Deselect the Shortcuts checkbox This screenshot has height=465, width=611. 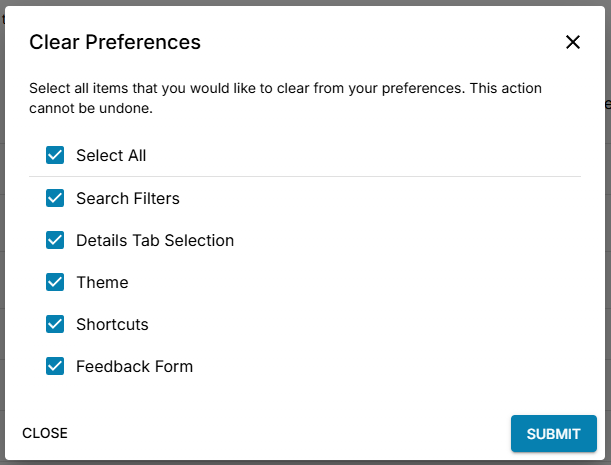tap(55, 324)
